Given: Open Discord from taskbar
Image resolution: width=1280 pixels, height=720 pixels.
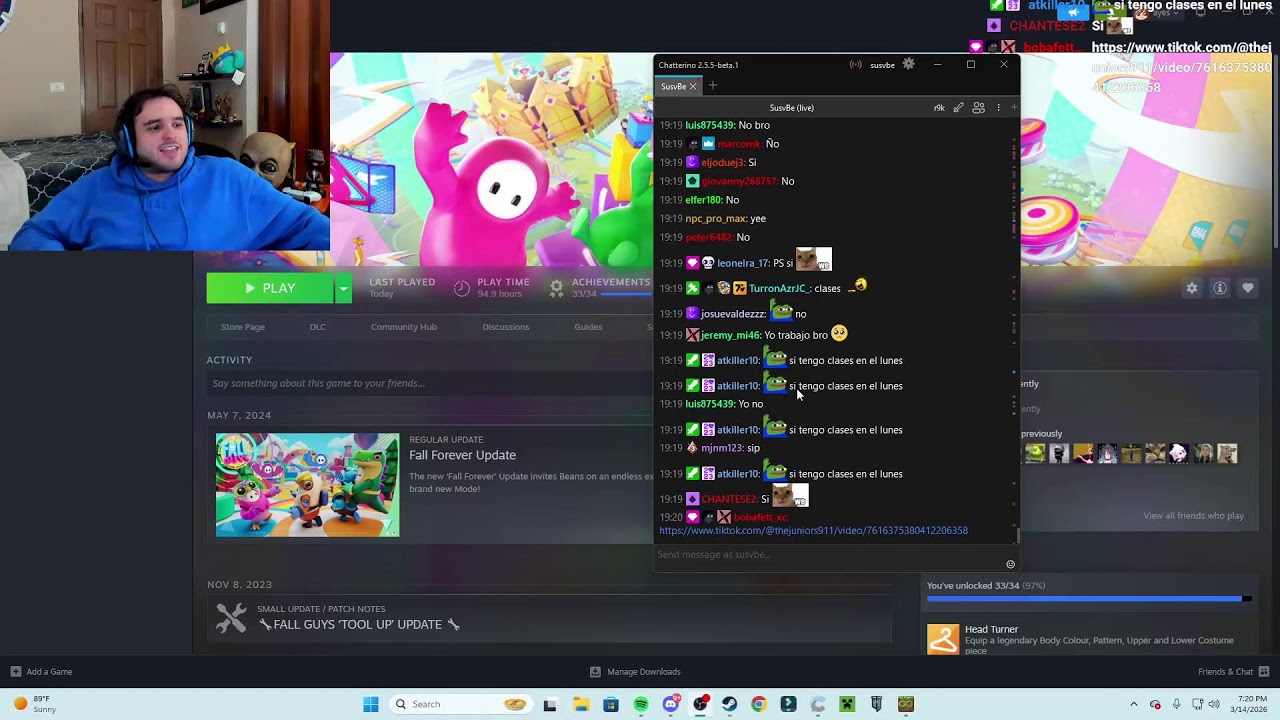Looking at the screenshot, I should pyautogui.click(x=671, y=704).
